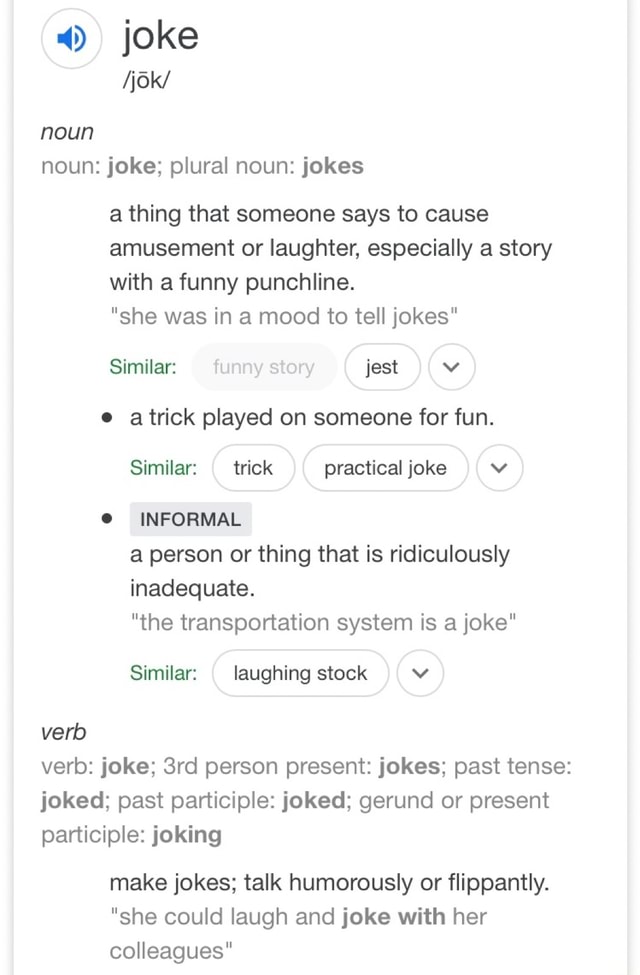Click the Similar label near laughing stock
The image size is (640, 975).
[x=163, y=674]
